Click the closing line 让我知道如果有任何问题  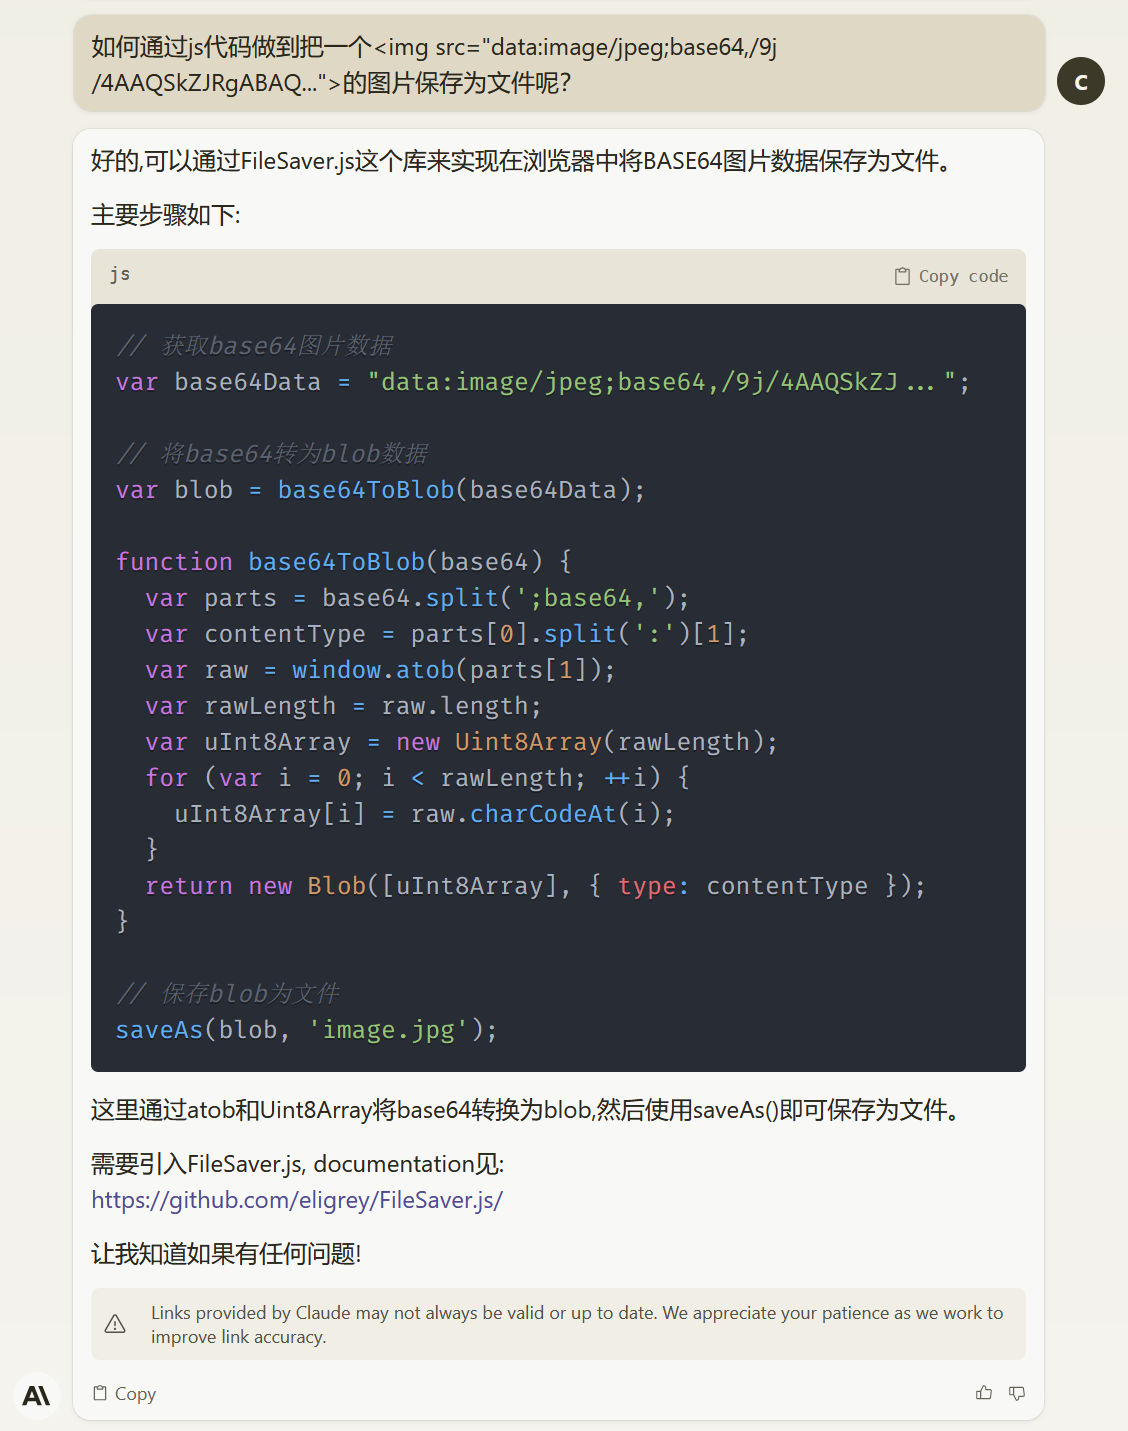pyautogui.click(x=226, y=1254)
